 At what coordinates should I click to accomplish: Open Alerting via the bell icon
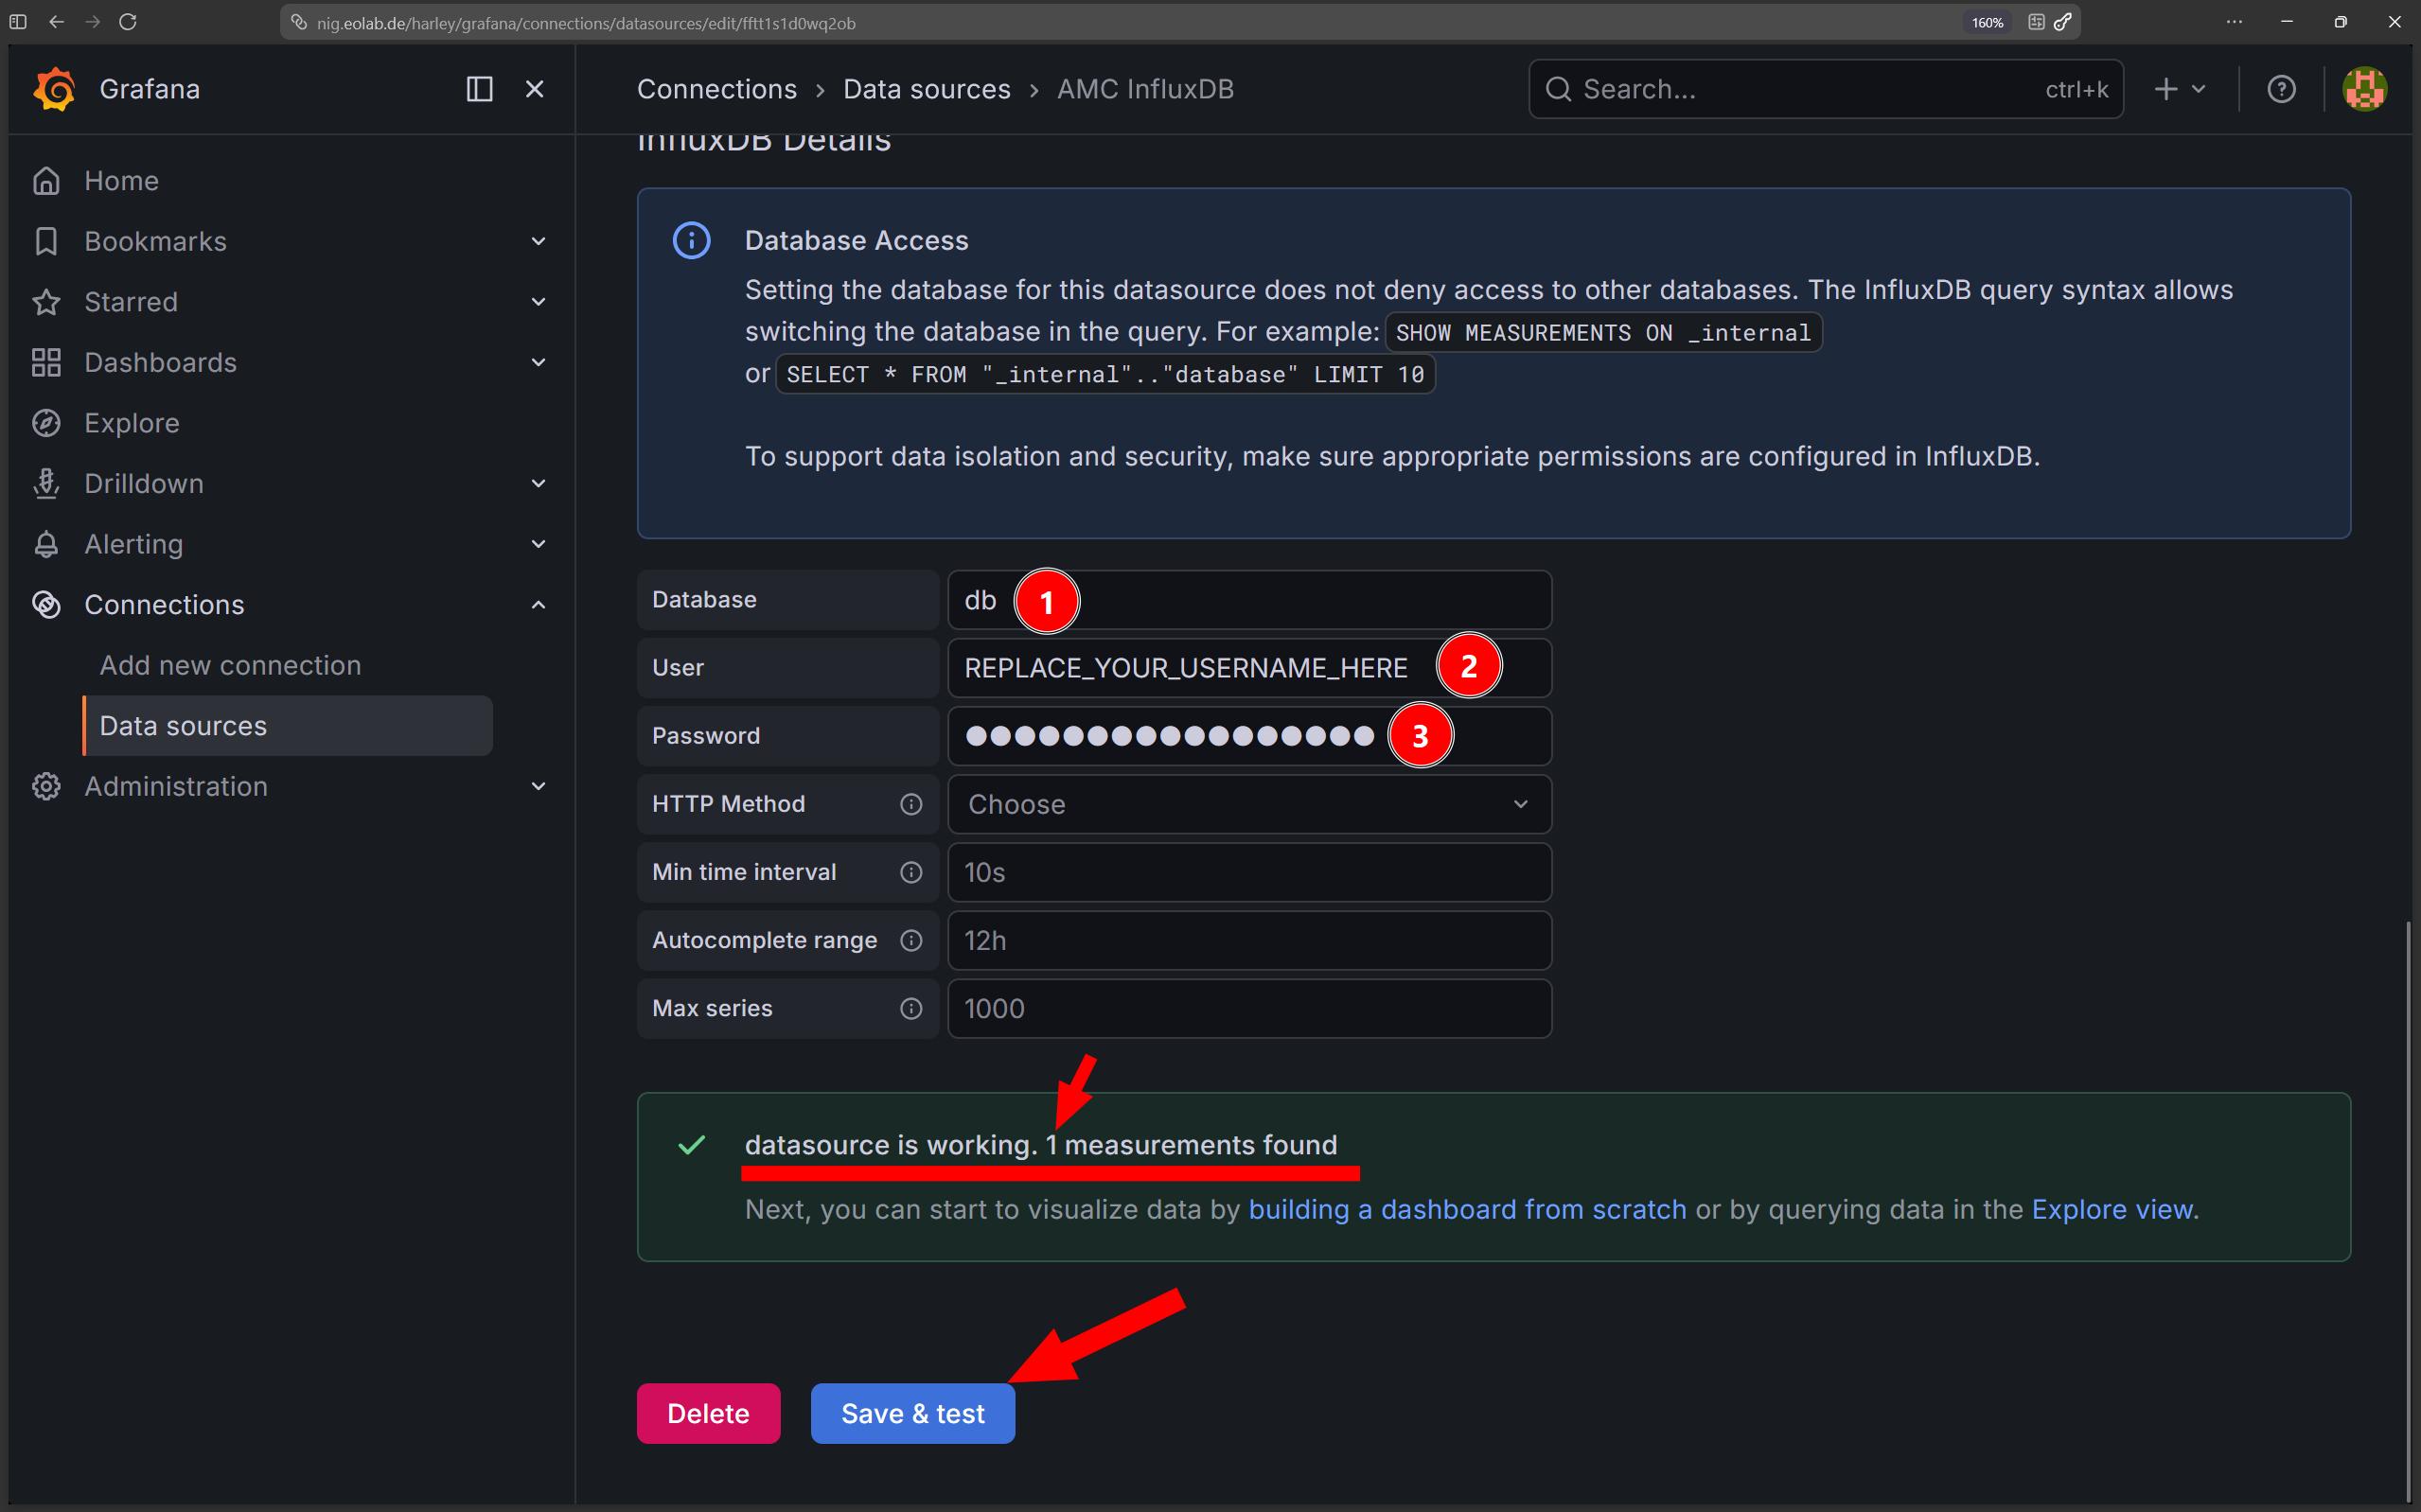[x=46, y=544]
